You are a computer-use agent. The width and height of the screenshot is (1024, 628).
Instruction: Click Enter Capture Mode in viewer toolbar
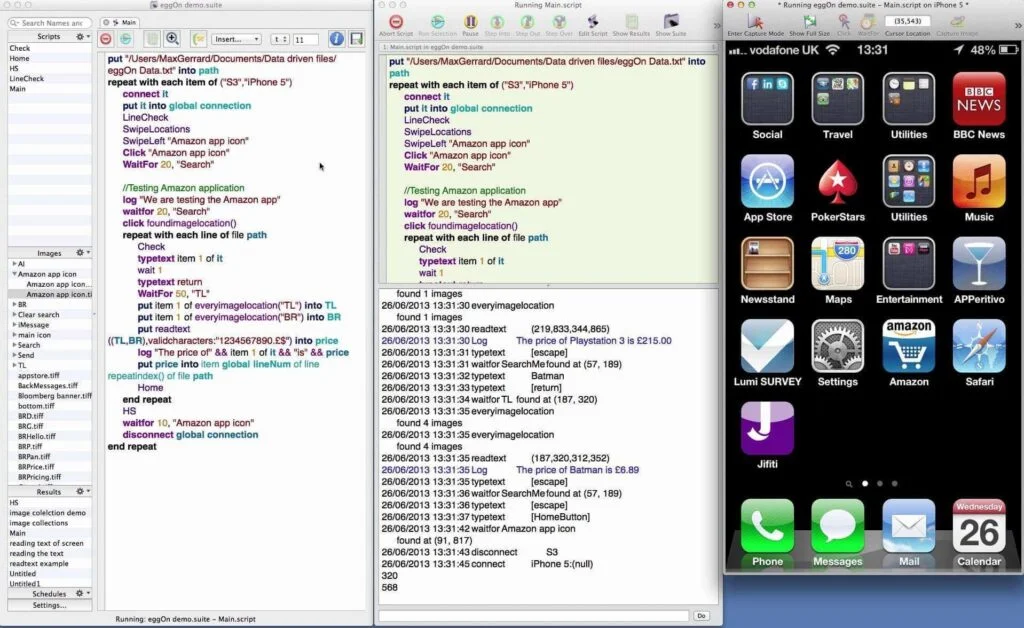pyautogui.click(x=755, y=25)
